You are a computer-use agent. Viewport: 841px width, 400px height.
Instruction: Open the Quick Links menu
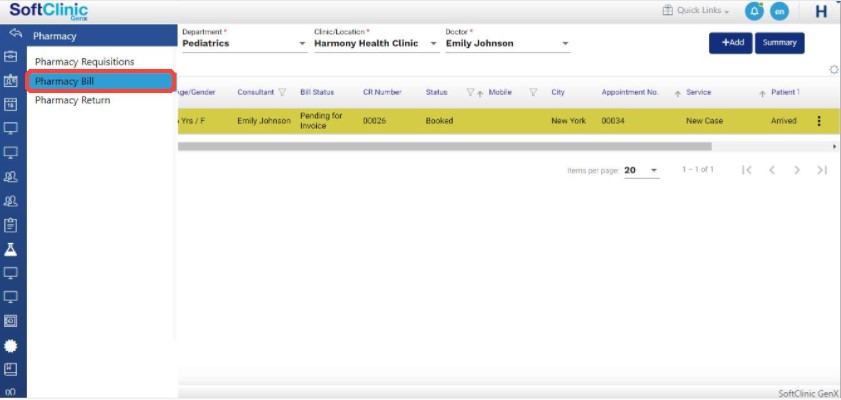pyautogui.click(x=696, y=11)
